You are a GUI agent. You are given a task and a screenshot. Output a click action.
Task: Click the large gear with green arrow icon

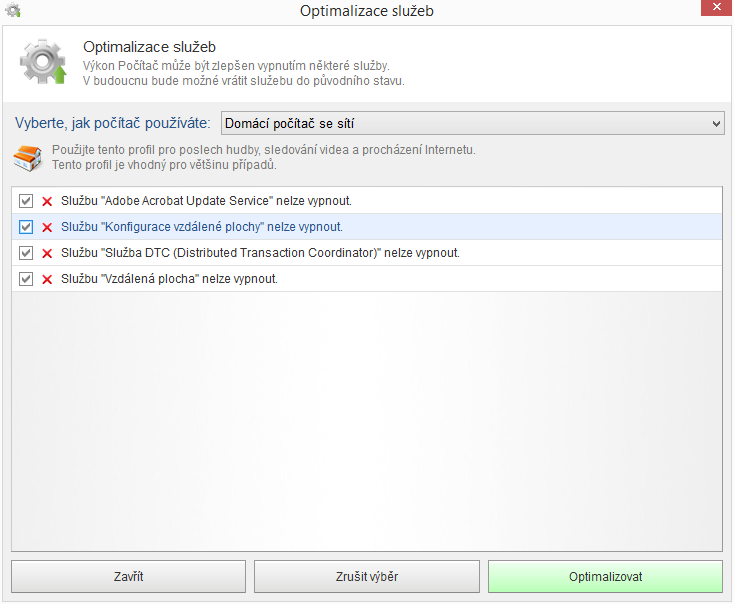pos(43,62)
